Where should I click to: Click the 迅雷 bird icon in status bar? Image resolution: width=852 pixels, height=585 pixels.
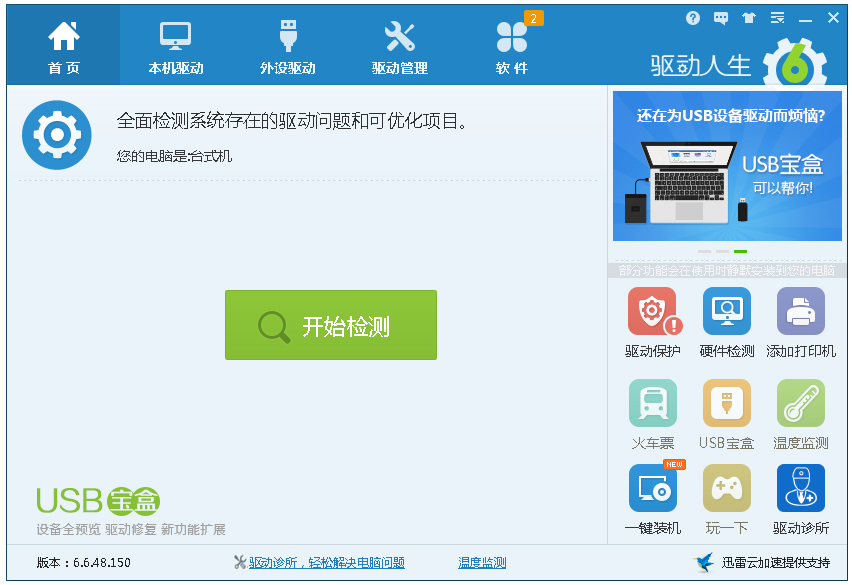point(704,563)
